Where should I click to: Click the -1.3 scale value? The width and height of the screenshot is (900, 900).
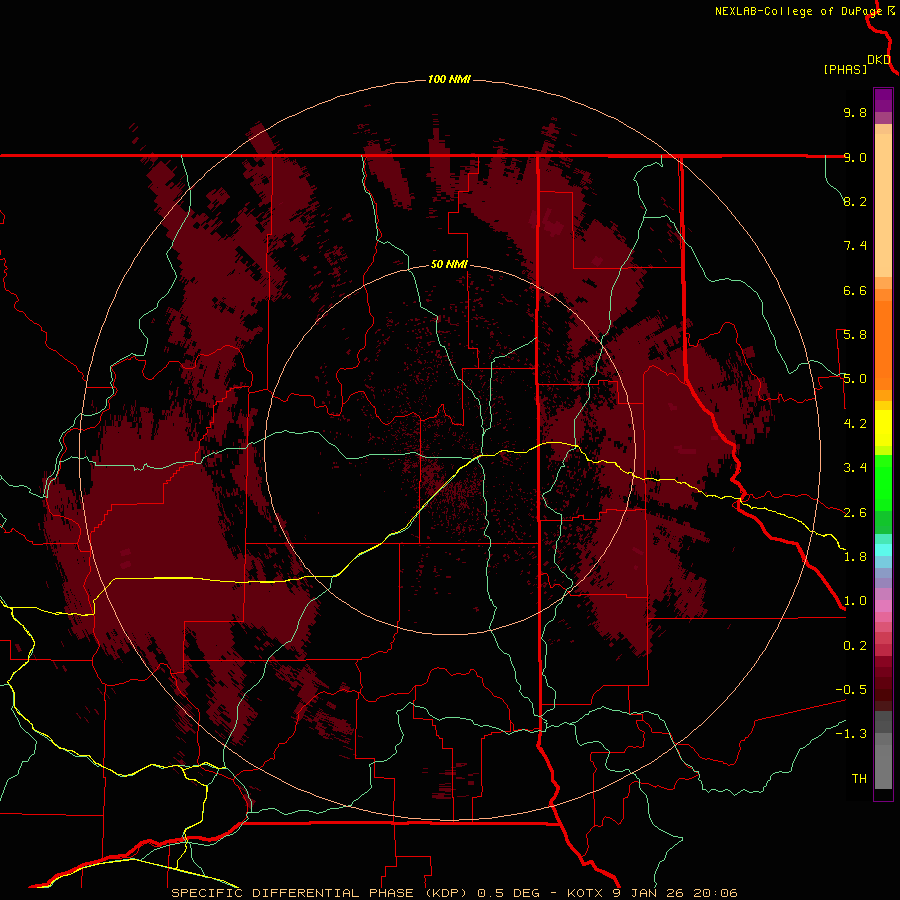tap(851, 734)
